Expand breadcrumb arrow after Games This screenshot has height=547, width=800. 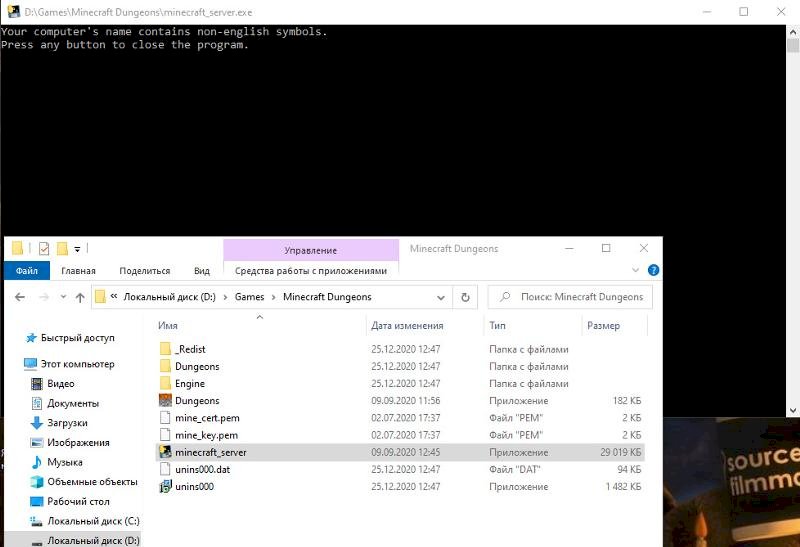click(273, 297)
